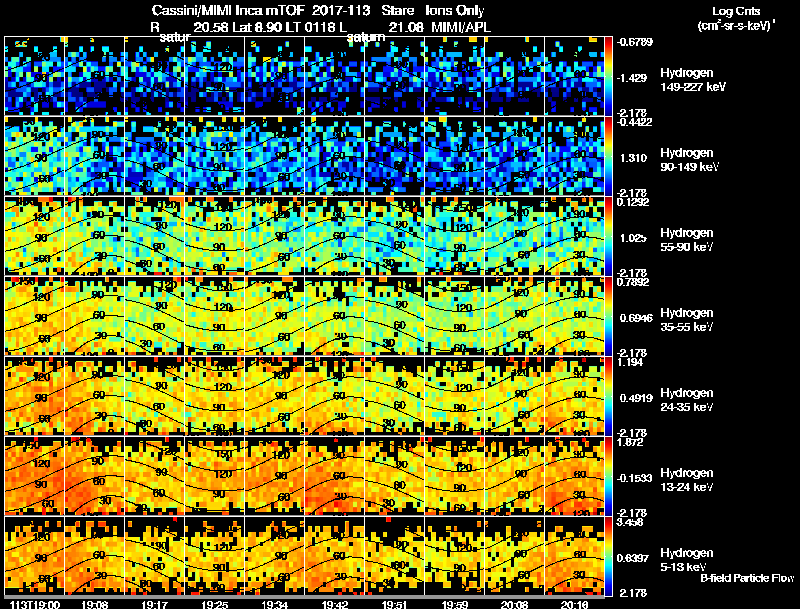Click the '19:59' time axis label
This screenshot has height=609, width=800.
tap(455, 604)
